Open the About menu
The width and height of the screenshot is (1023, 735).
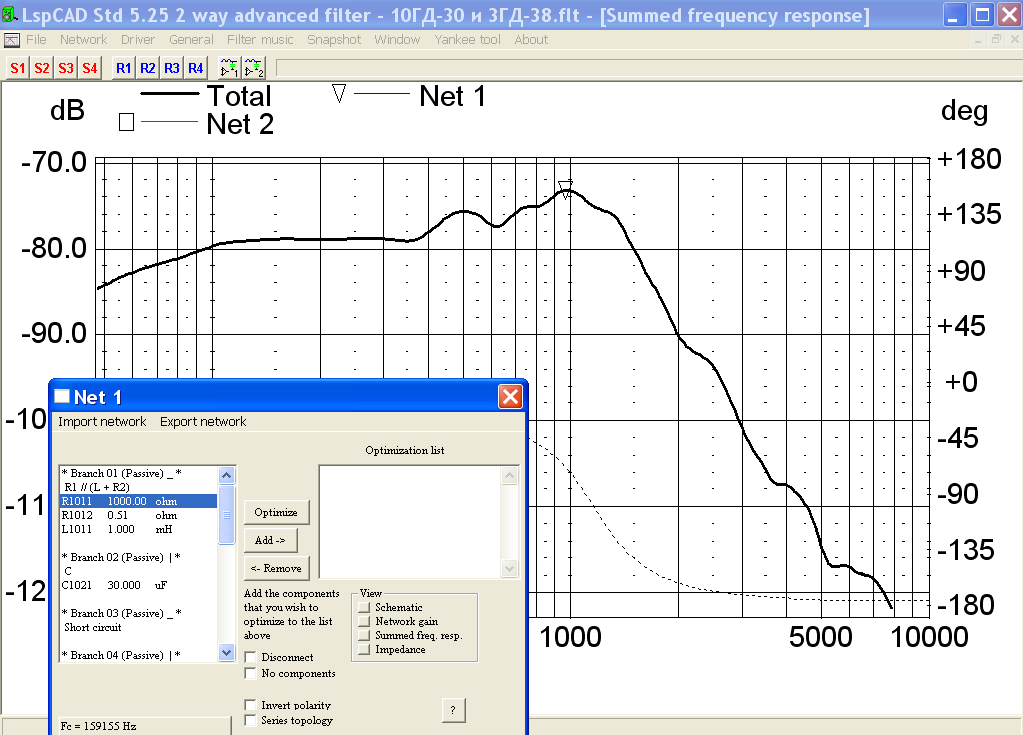click(x=531, y=40)
